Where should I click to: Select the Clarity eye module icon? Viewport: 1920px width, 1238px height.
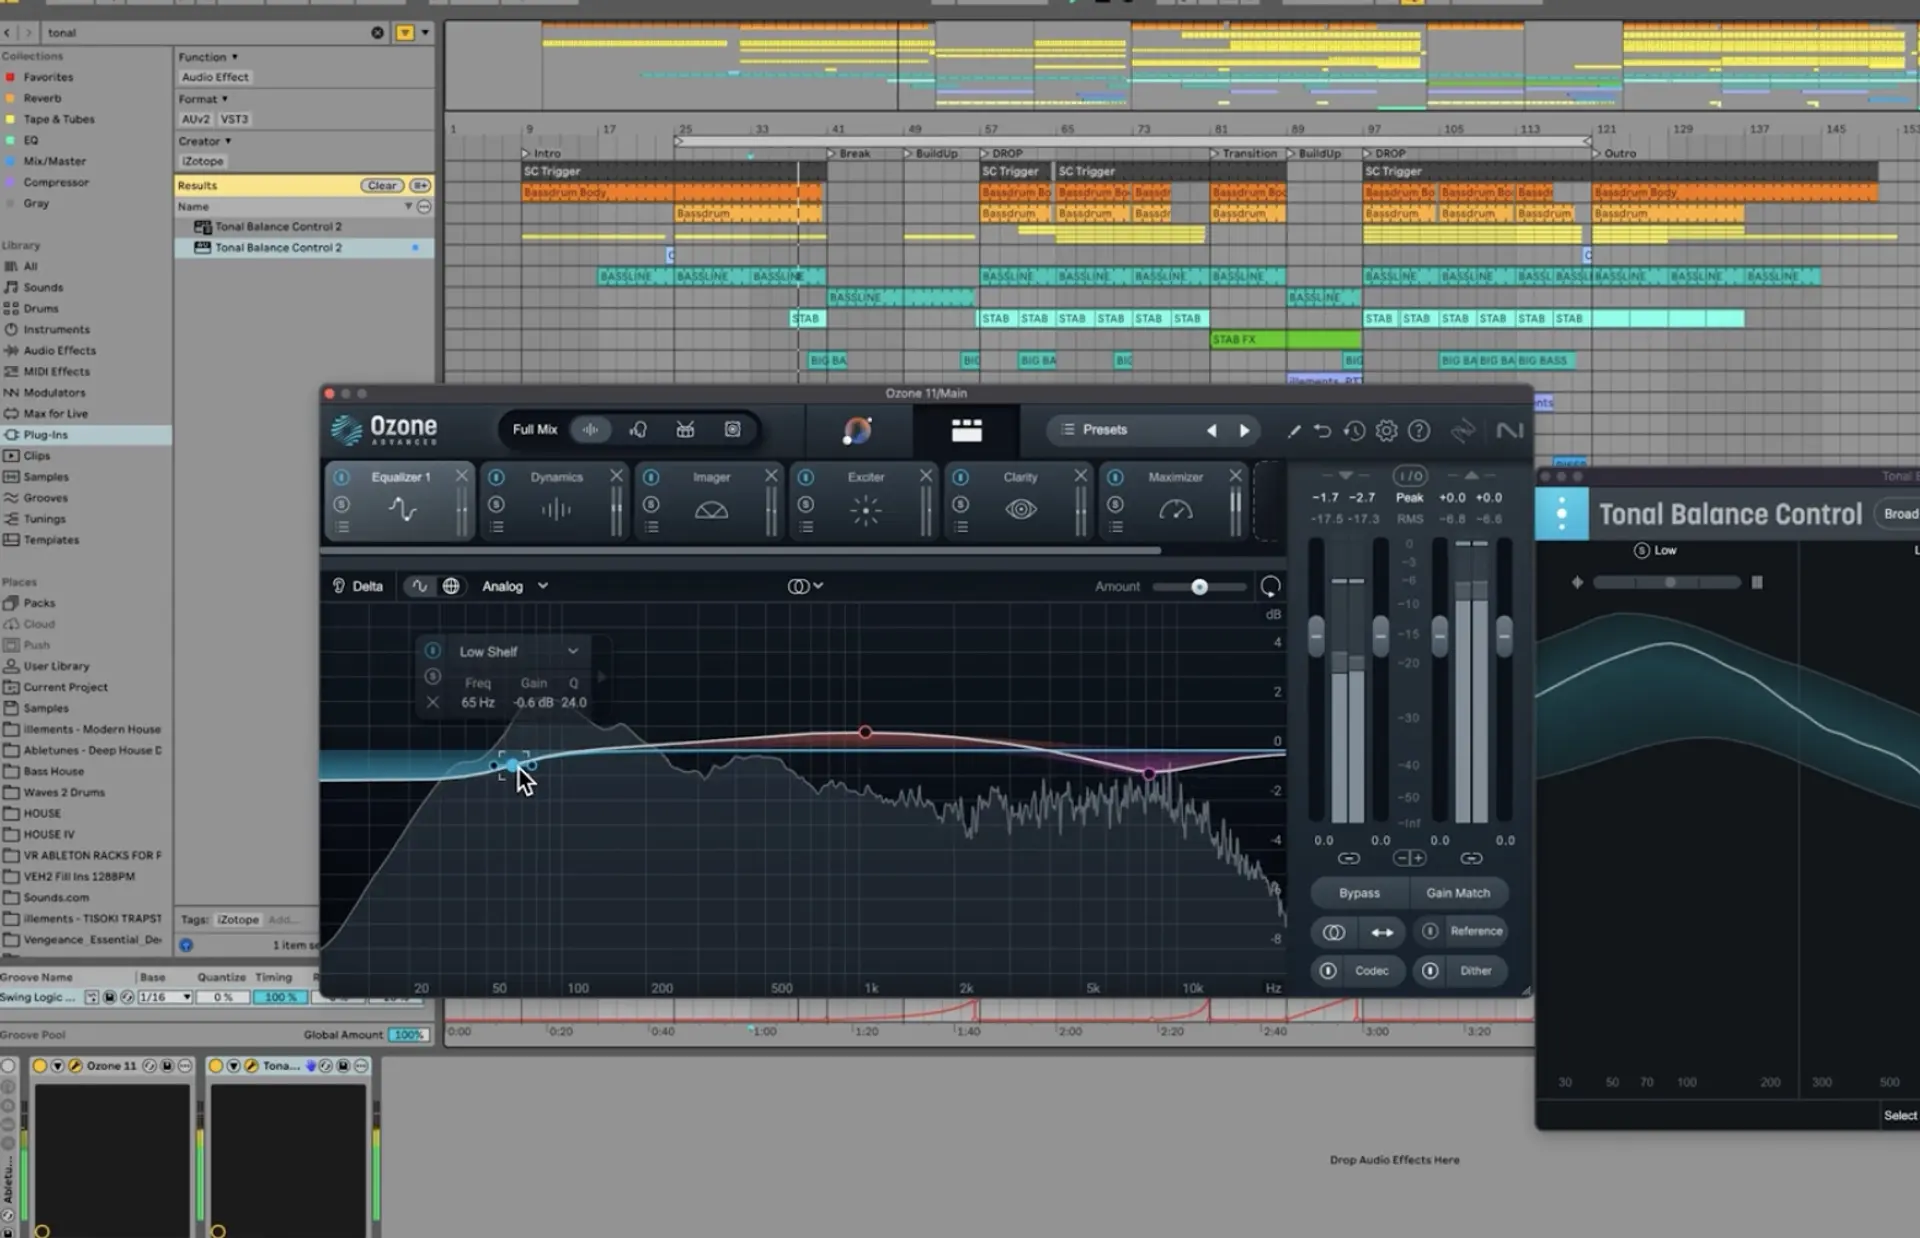pos(1020,509)
